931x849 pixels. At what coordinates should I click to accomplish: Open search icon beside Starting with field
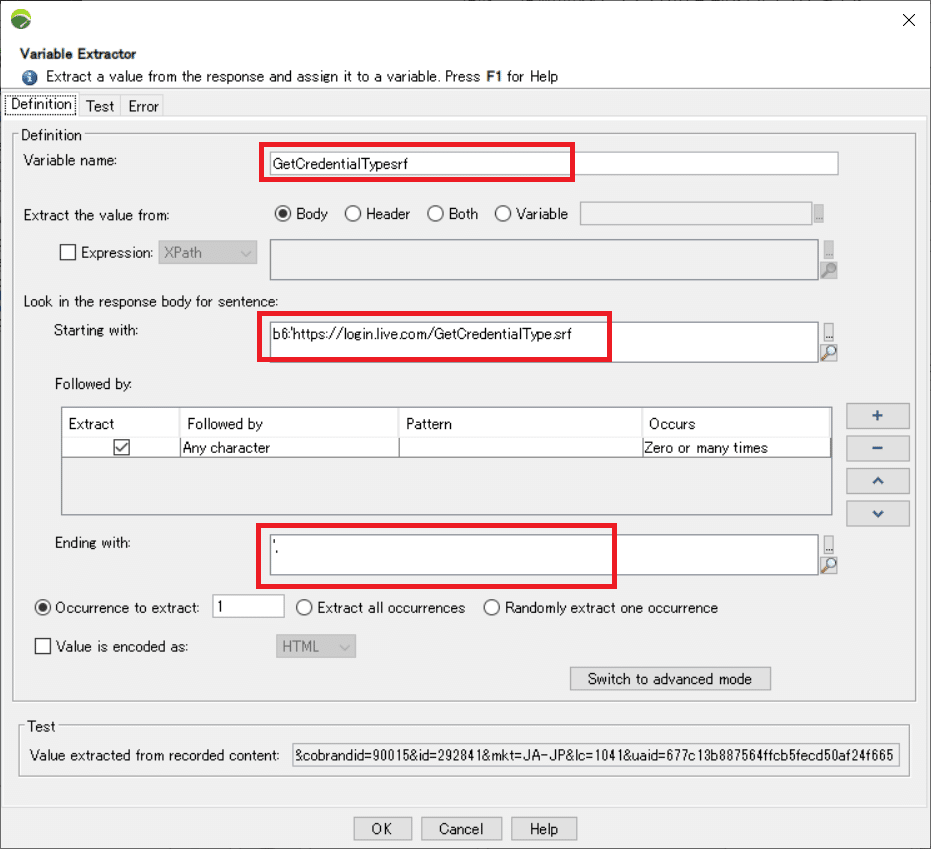pyautogui.click(x=829, y=353)
